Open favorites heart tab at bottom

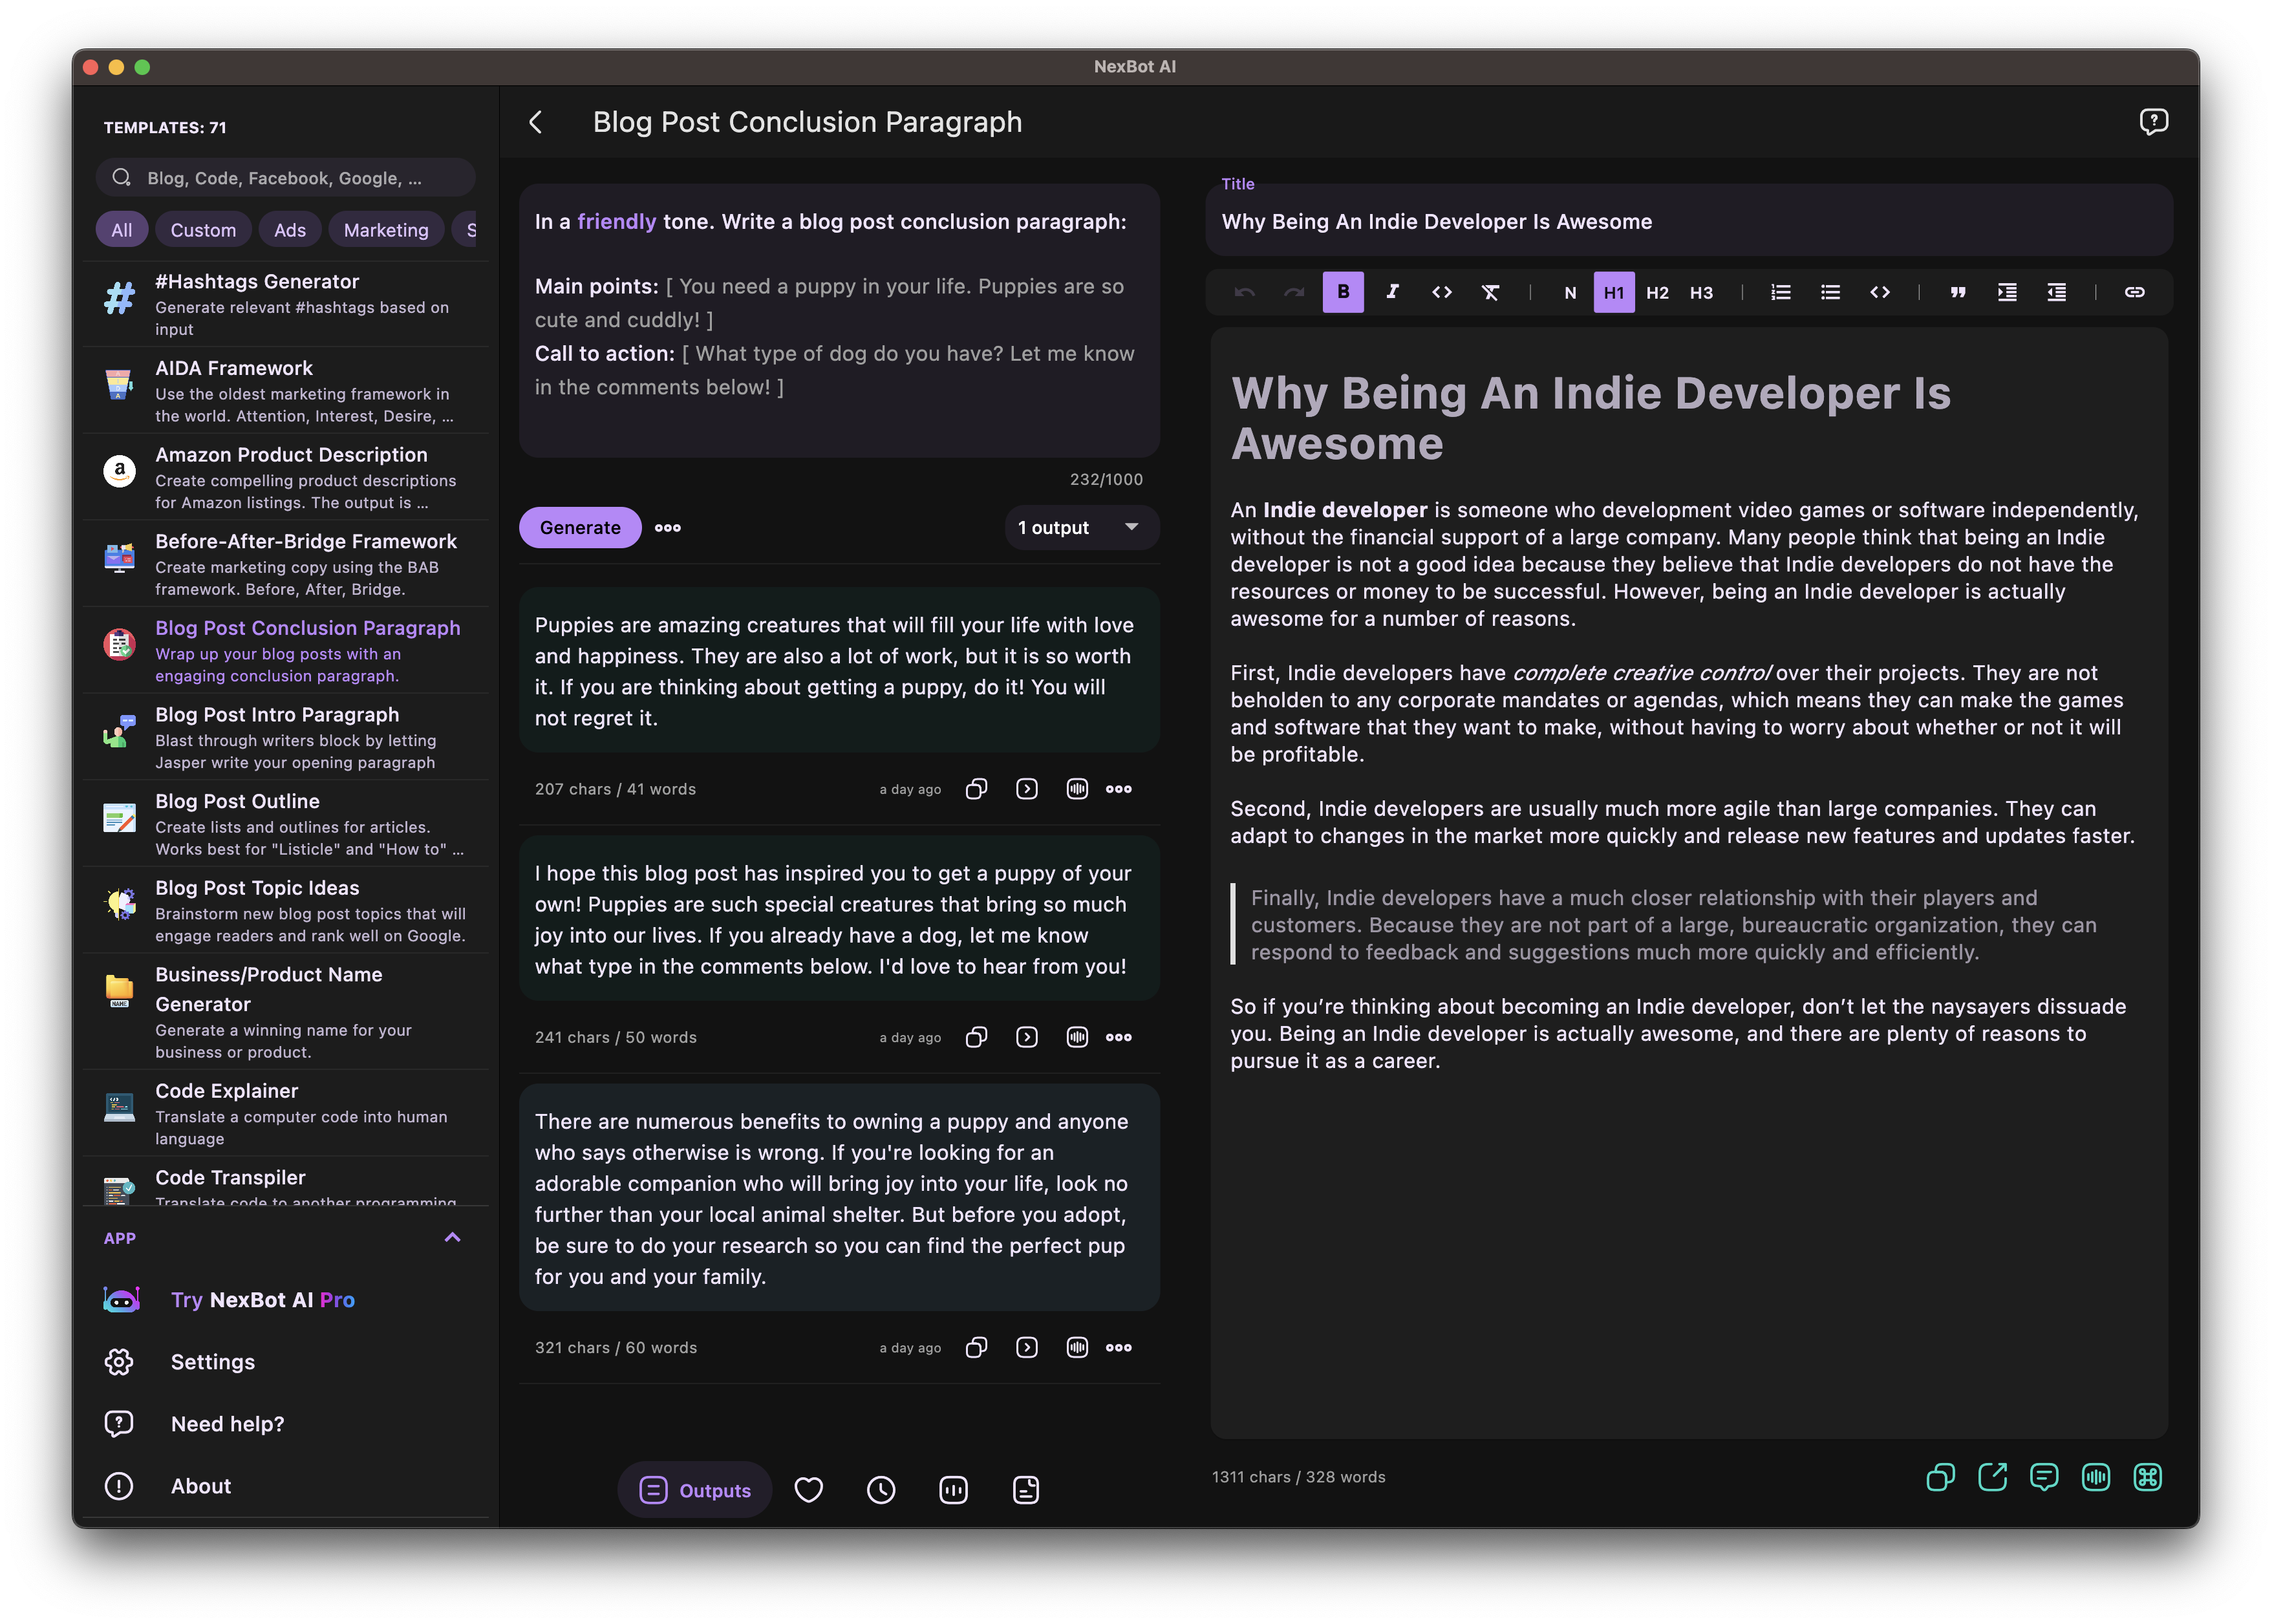pyautogui.click(x=808, y=1490)
